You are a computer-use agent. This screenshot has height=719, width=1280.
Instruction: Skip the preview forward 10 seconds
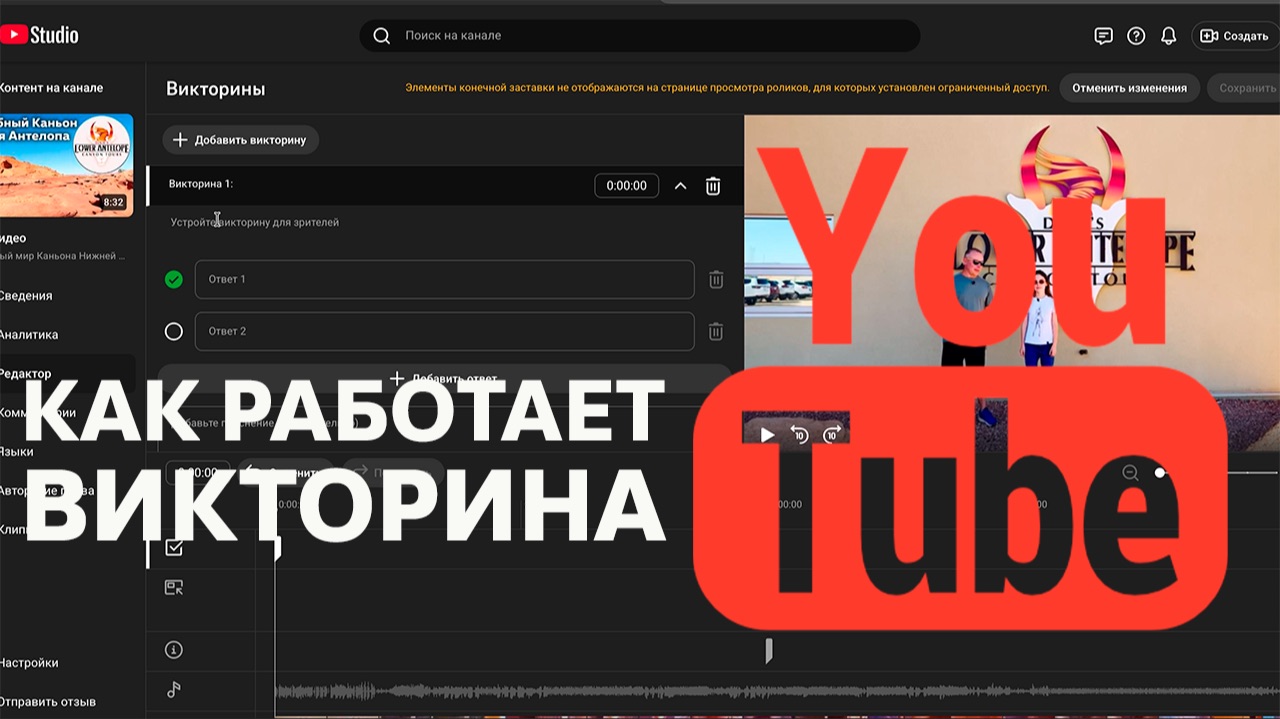(832, 434)
